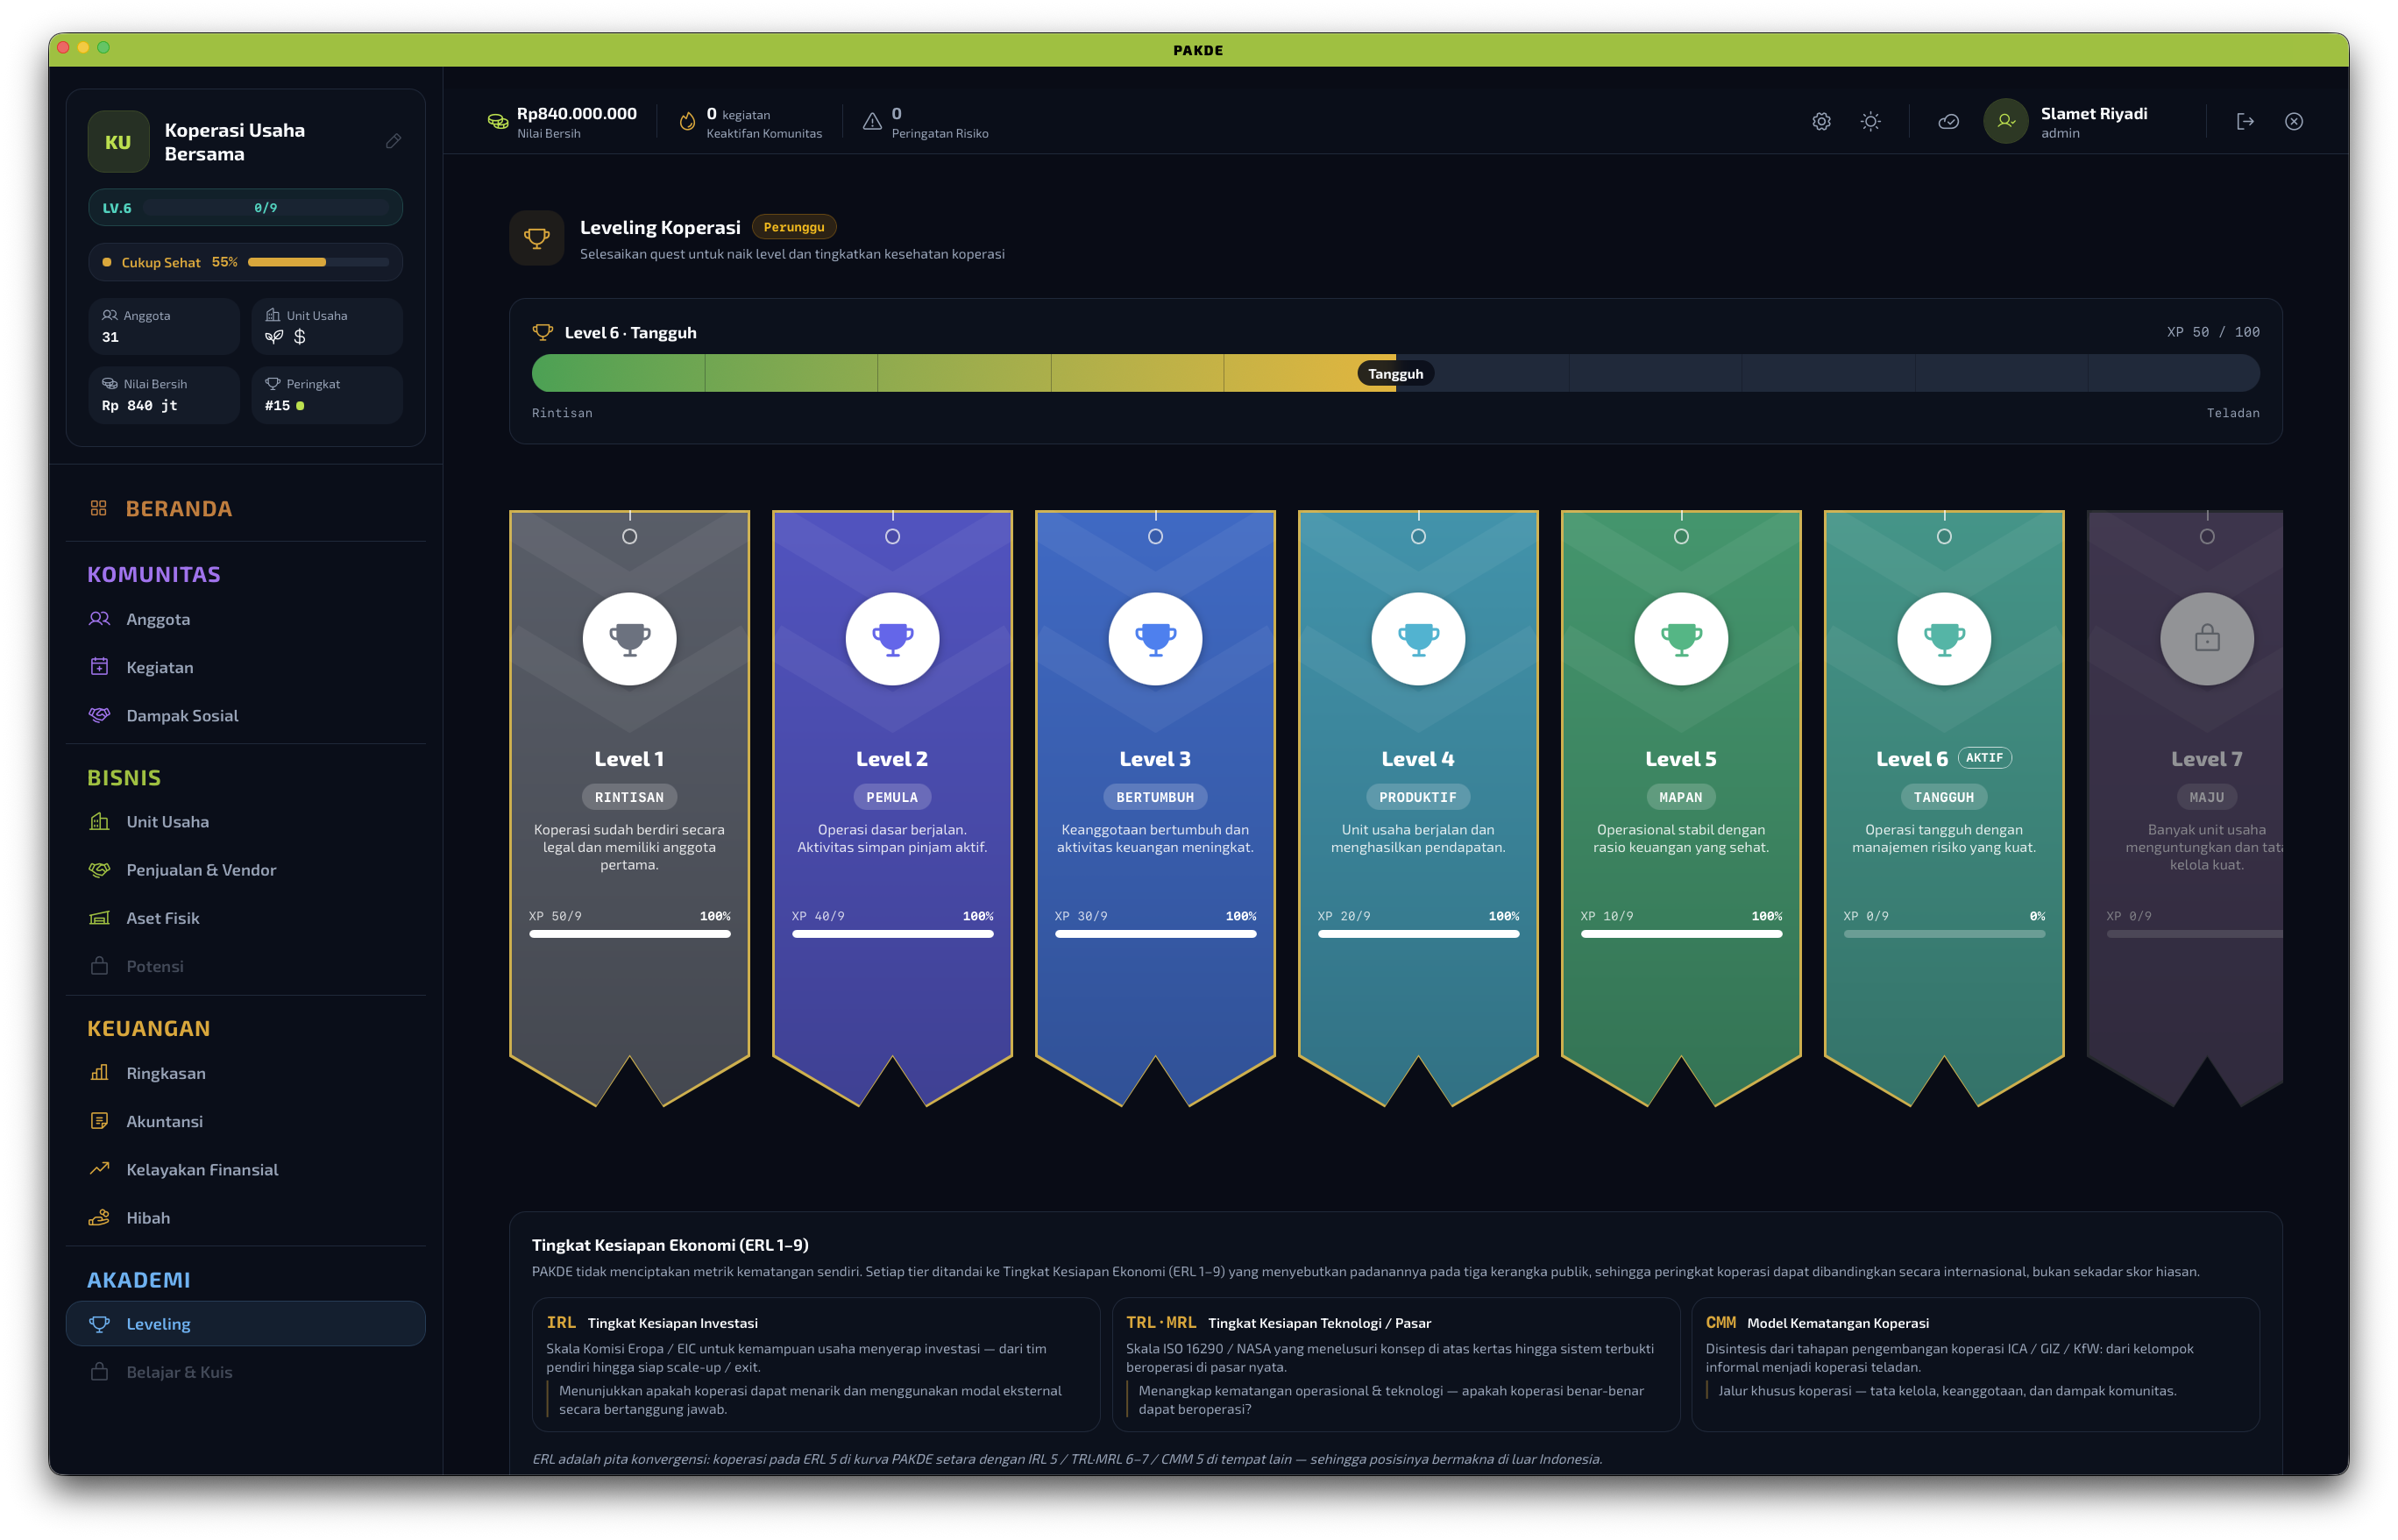The height and width of the screenshot is (1540, 2398).
Task: Open Anggota under Komunitas
Action: click(x=245, y=619)
